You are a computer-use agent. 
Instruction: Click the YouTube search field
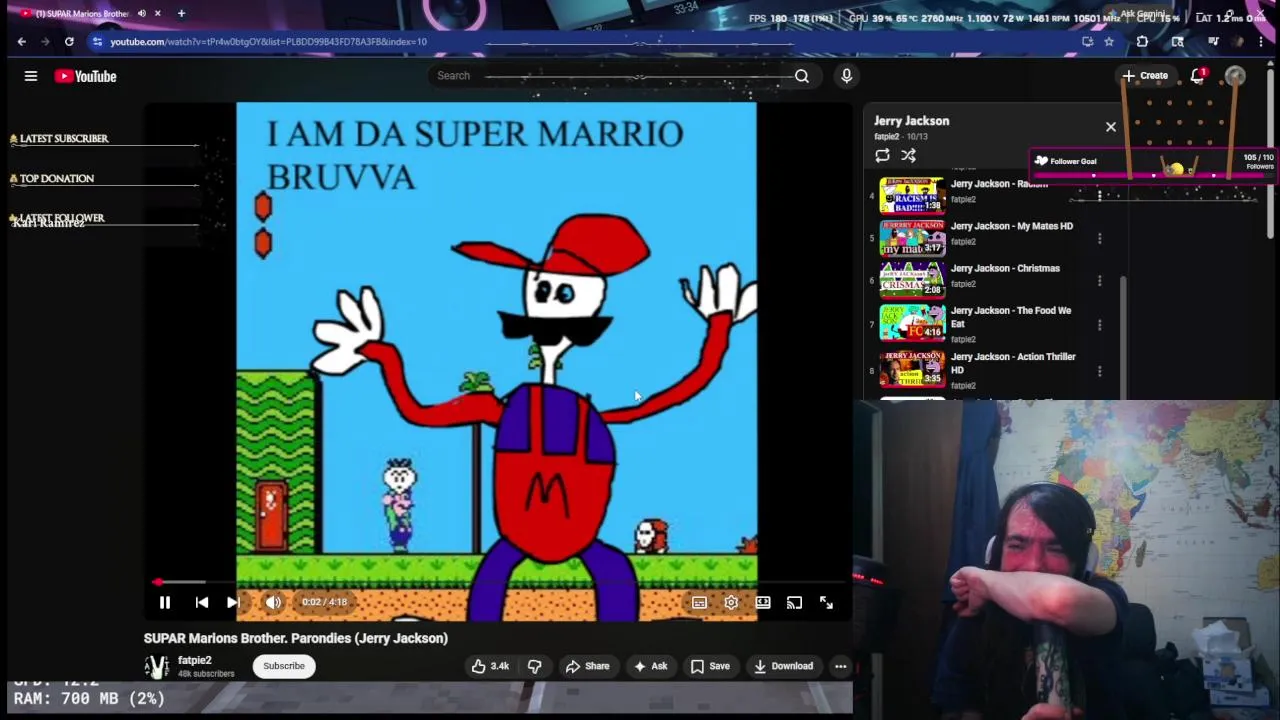coord(610,76)
